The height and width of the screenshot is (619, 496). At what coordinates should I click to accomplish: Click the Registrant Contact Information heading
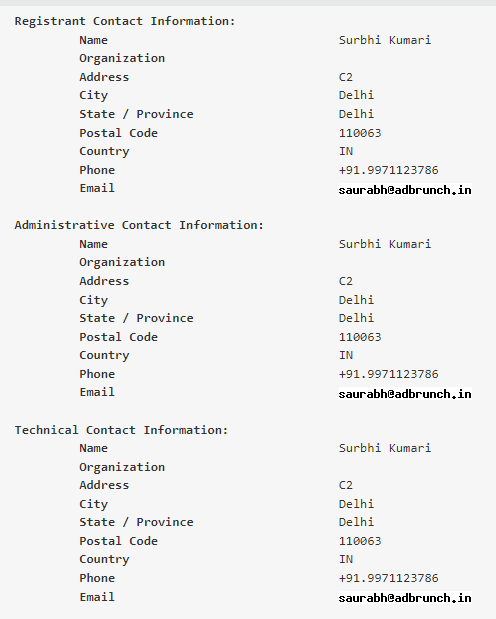pos(125,21)
